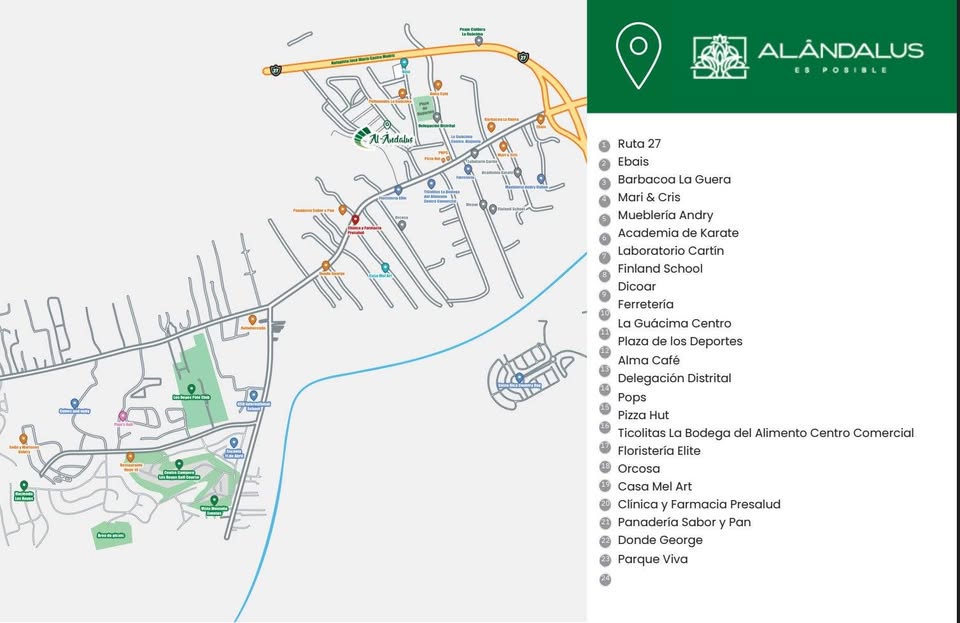Click 'Clínica y Farmacia Presalud' in the legend
Image resolution: width=960 pixels, height=623 pixels.
coord(699,504)
